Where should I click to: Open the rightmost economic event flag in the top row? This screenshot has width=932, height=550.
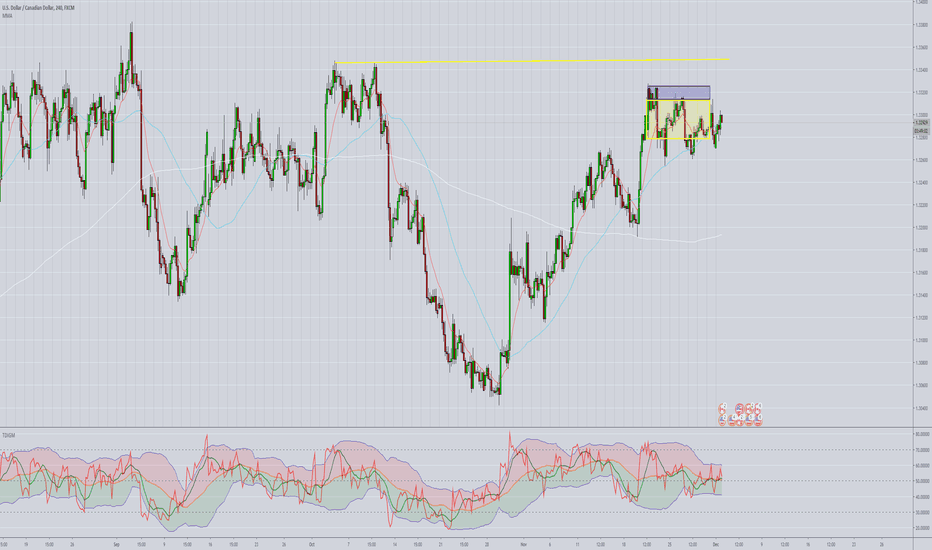[x=758, y=408]
